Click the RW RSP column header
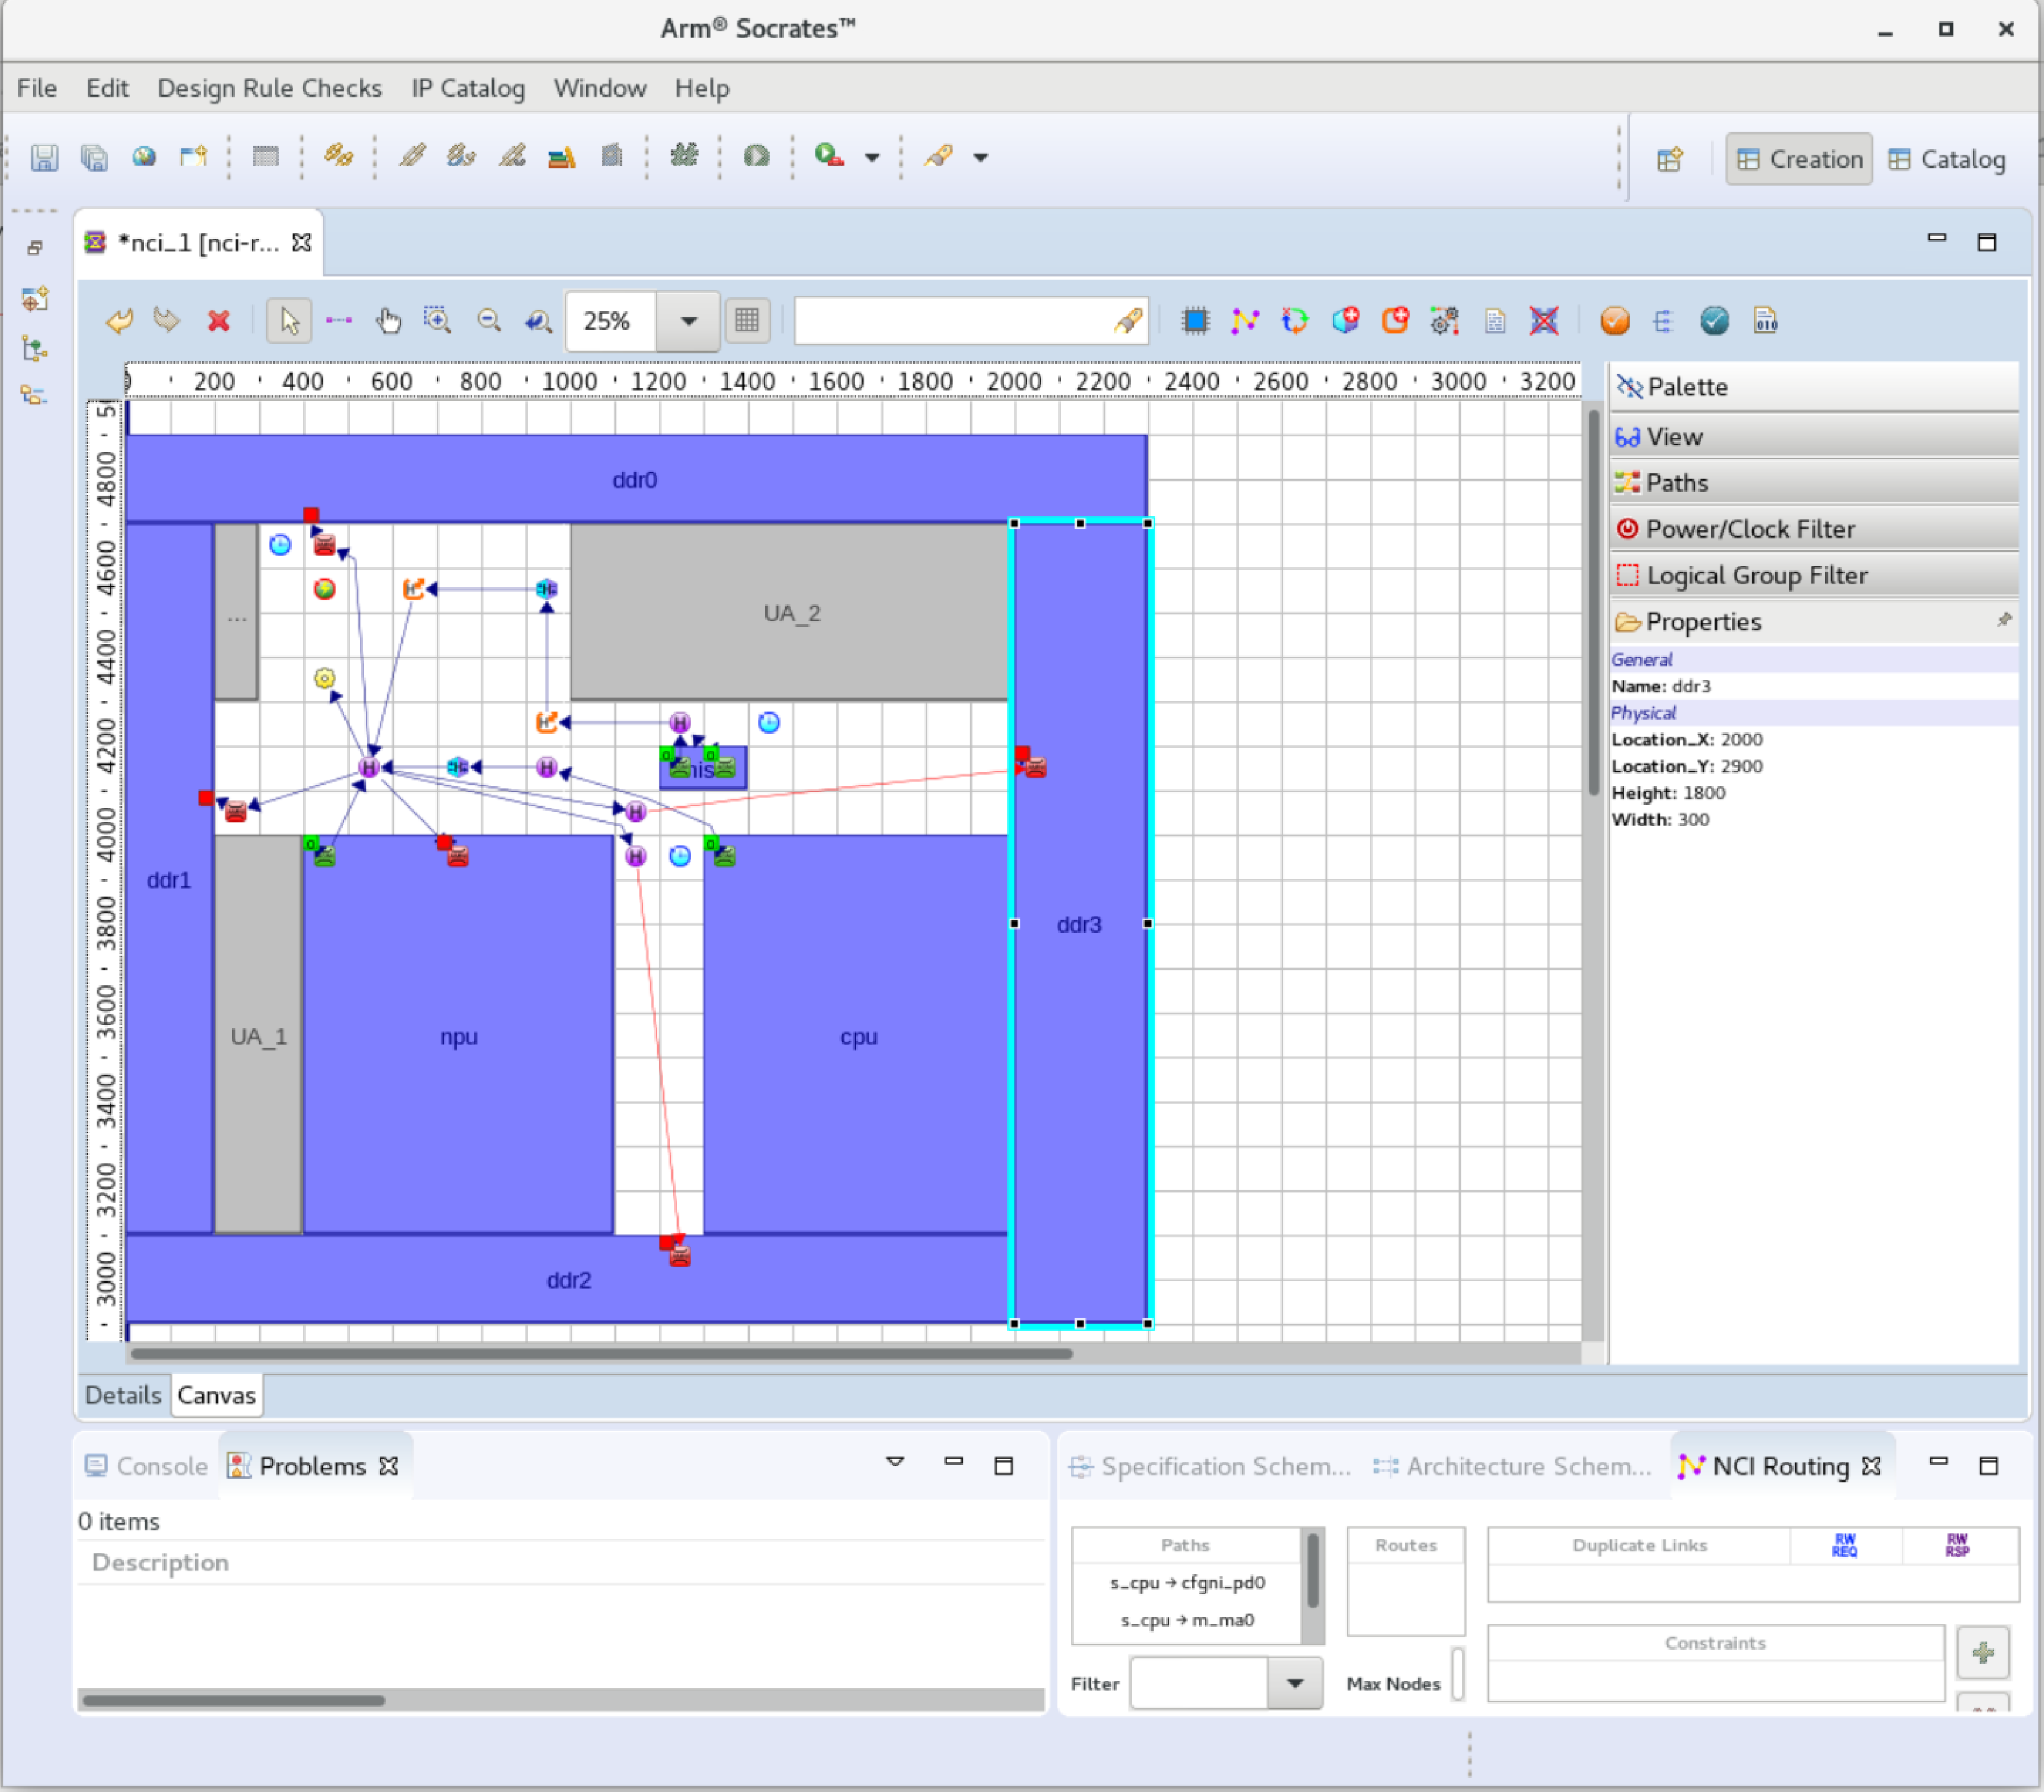 click(1957, 1545)
